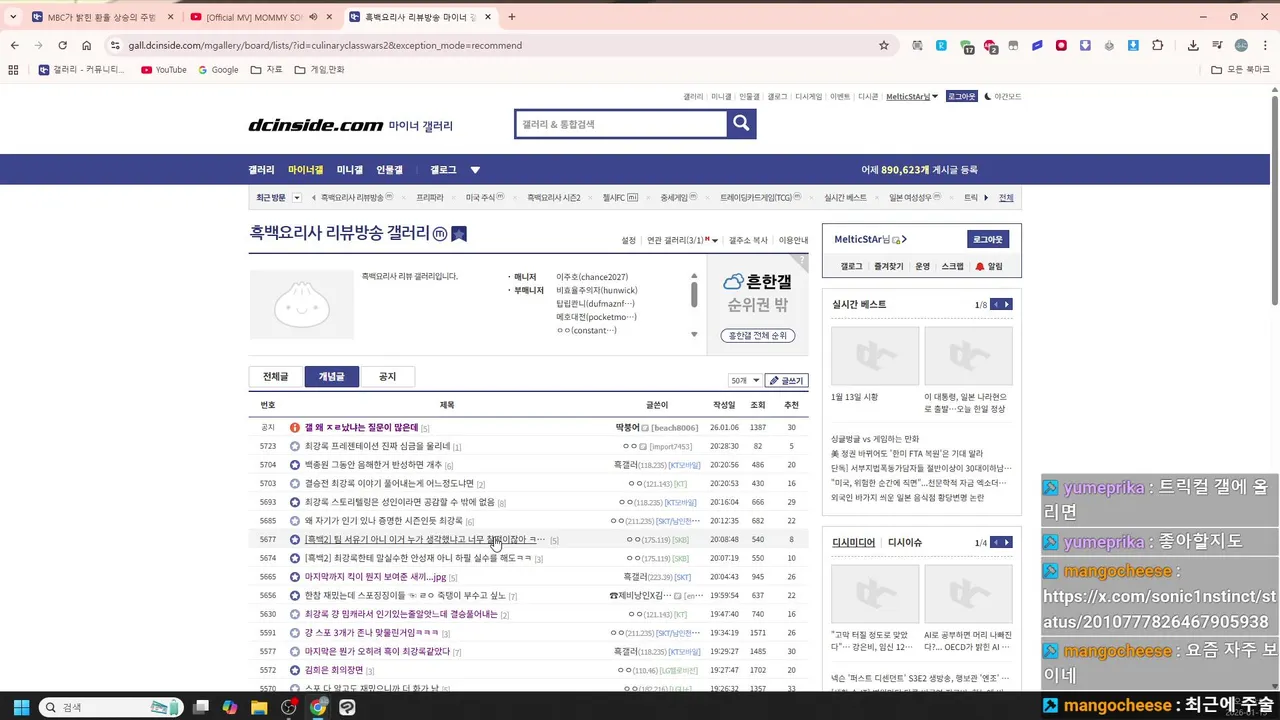1280x720 pixels.
Task: Click the magnifier search button beside gallery search
Action: click(741, 124)
